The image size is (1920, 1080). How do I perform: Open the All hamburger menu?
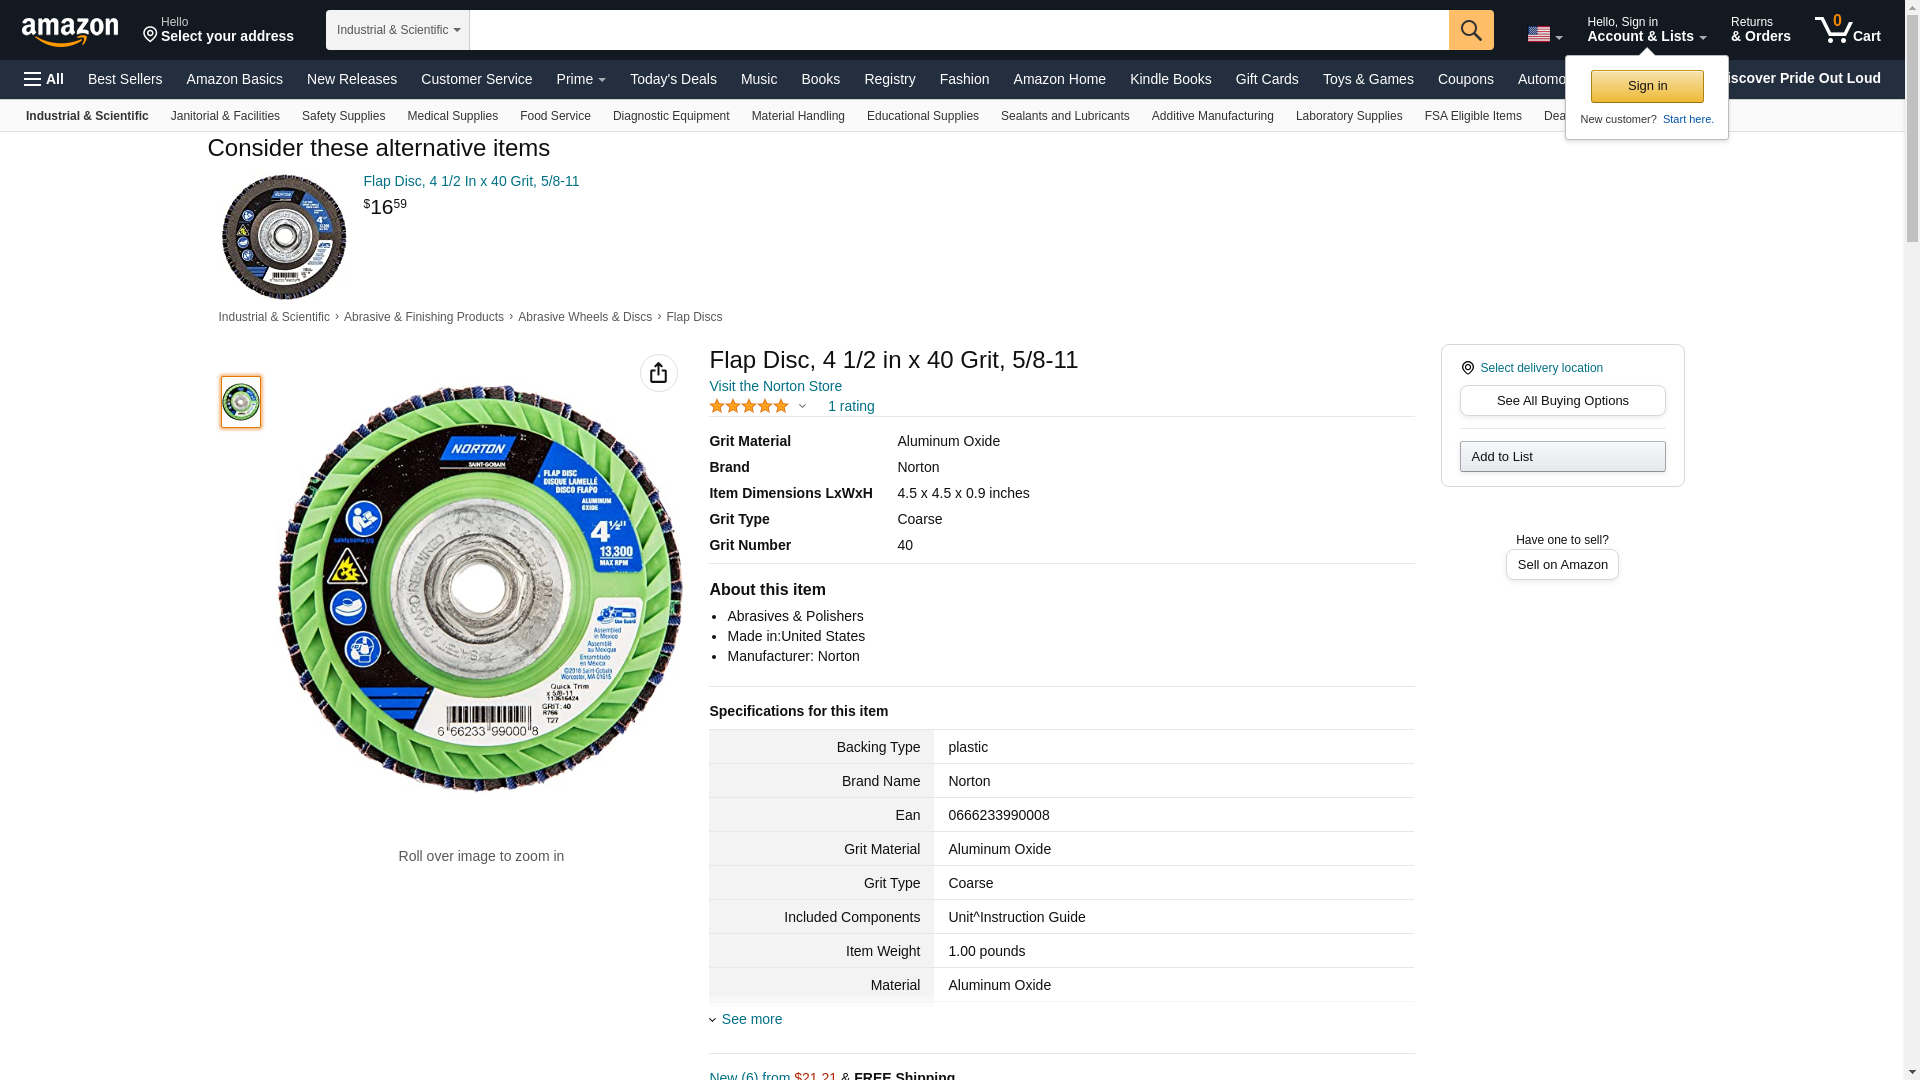(44, 79)
